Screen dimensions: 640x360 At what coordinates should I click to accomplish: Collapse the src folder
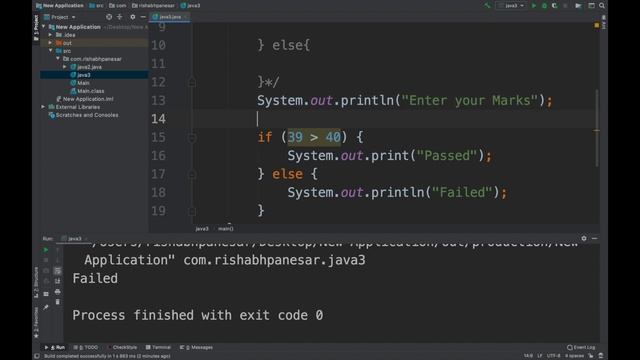pos(51,51)
